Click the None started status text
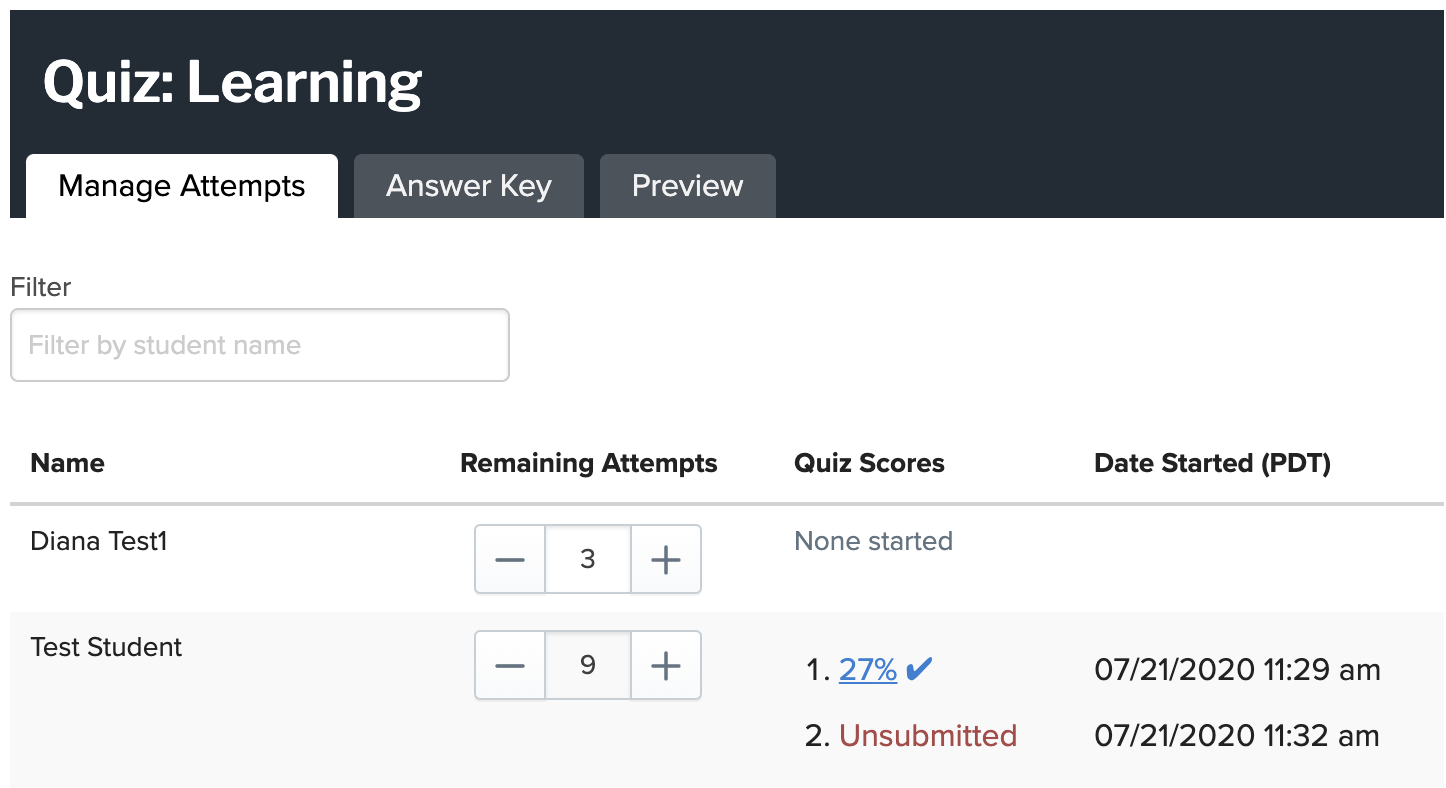 [x=873, y=540]
